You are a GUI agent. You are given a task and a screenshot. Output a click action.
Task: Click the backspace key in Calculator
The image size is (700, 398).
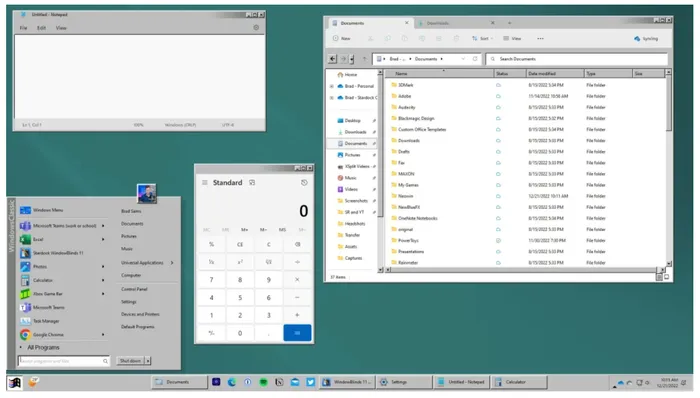[297, 244]
